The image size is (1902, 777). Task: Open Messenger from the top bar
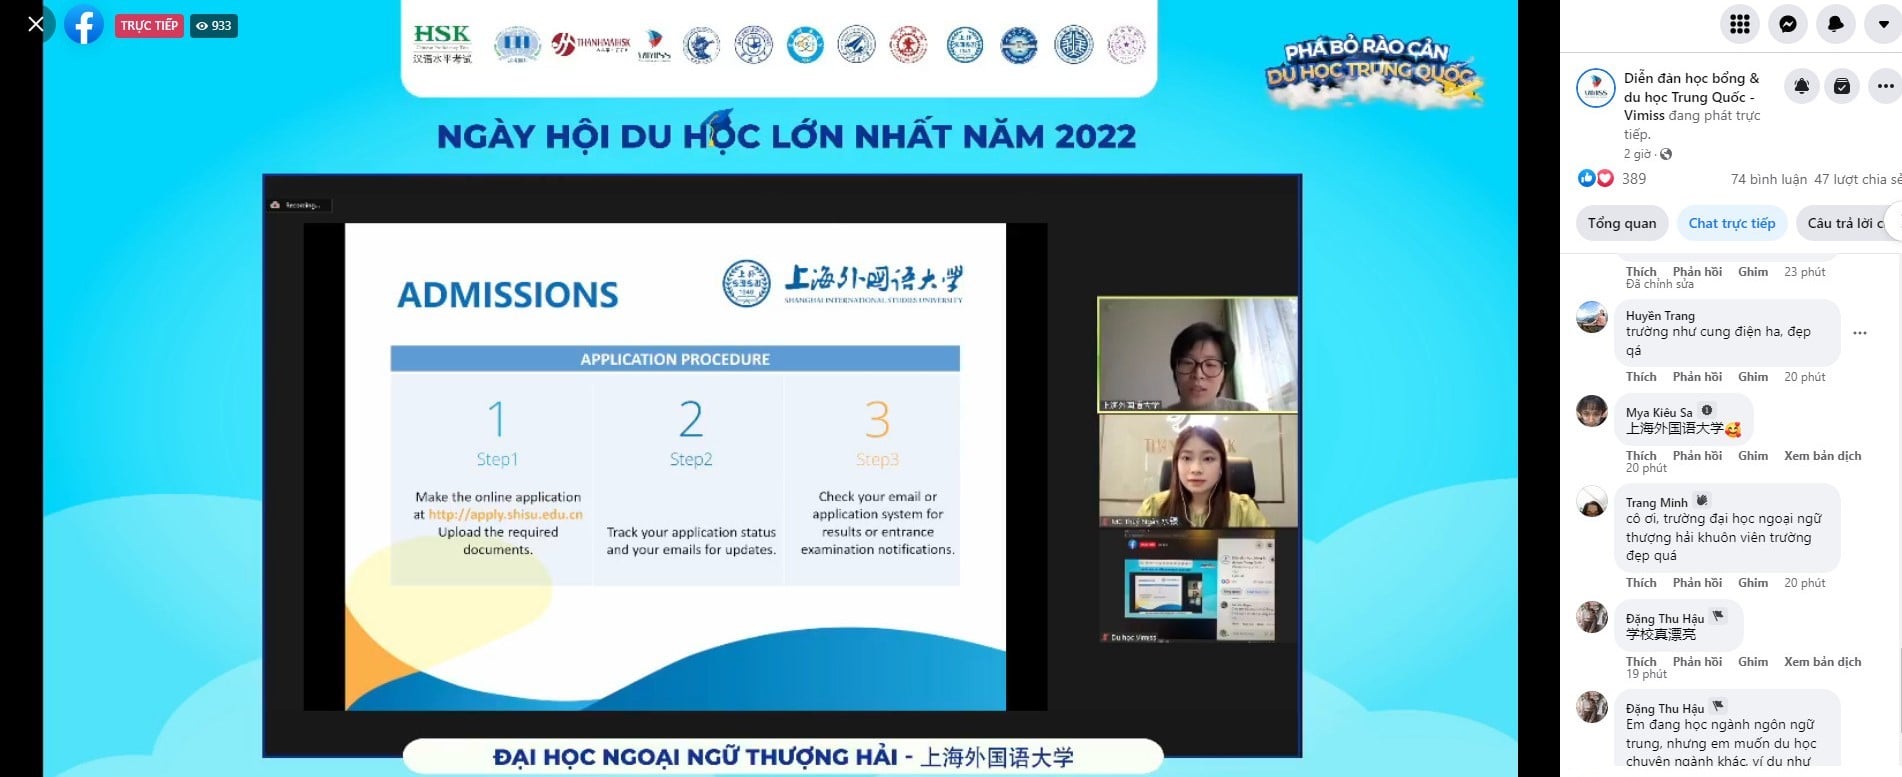pyautogui.click(x=1788, y=25)
